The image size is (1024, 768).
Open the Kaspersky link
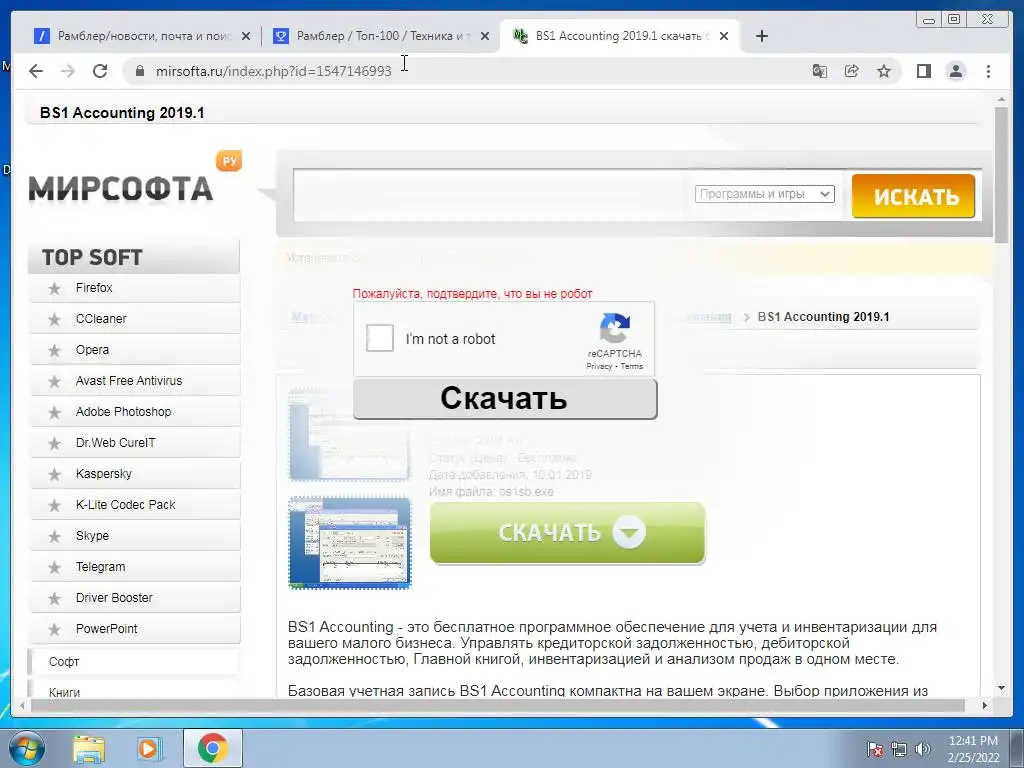(103, 474)
